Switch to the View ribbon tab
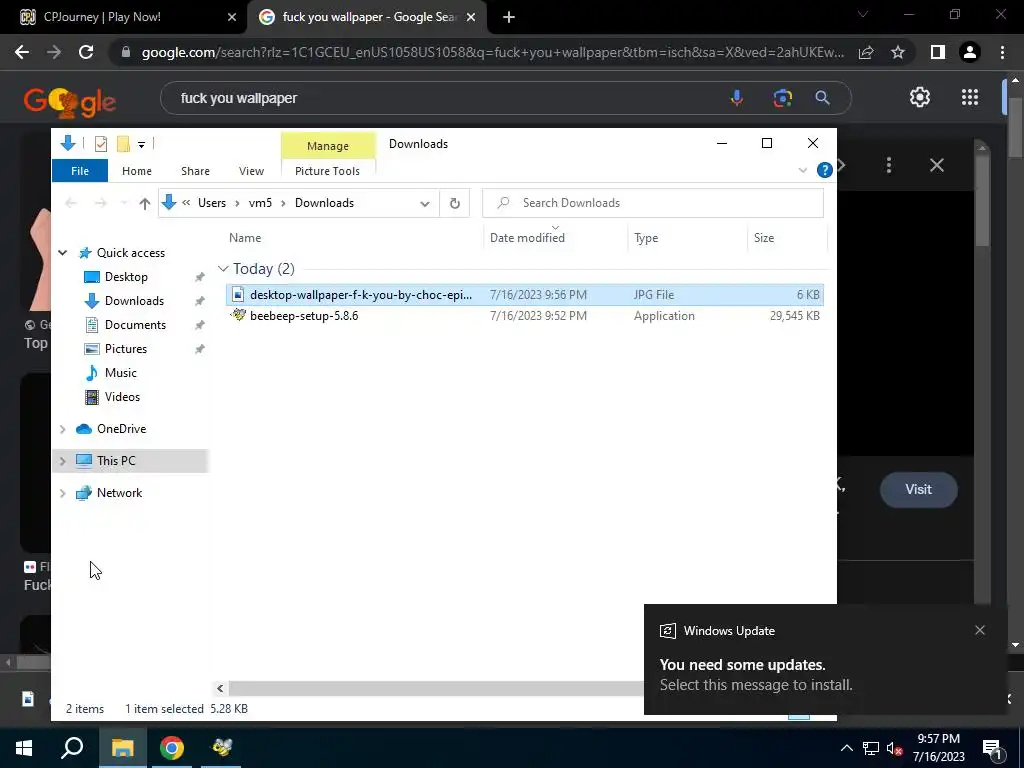This screenshot has width=1024, height=768. point(251,171)
